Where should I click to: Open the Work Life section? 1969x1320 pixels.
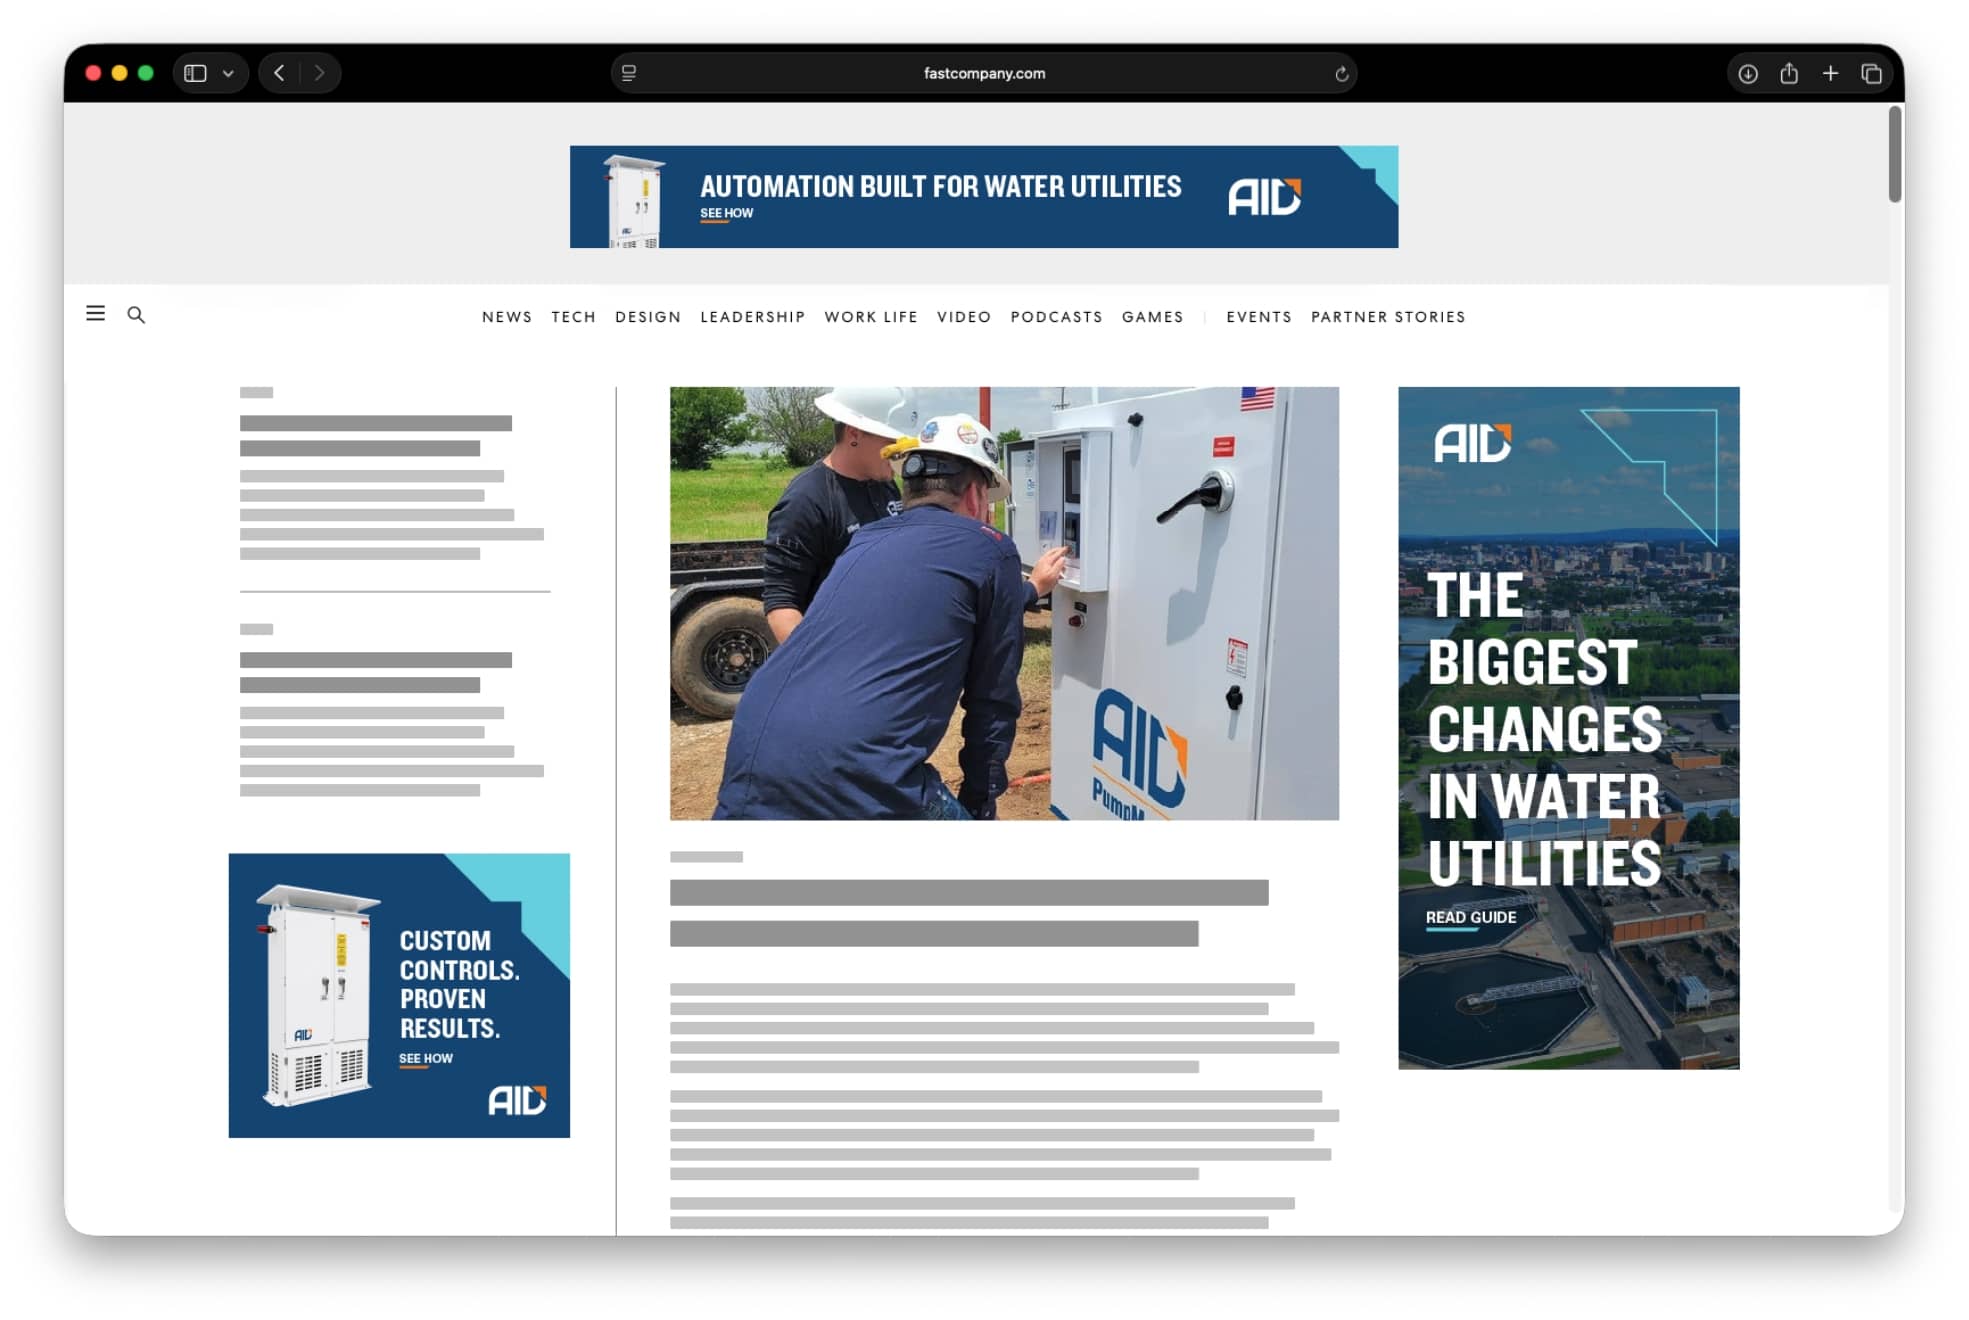pyautogui.click(x=871, y=317)
